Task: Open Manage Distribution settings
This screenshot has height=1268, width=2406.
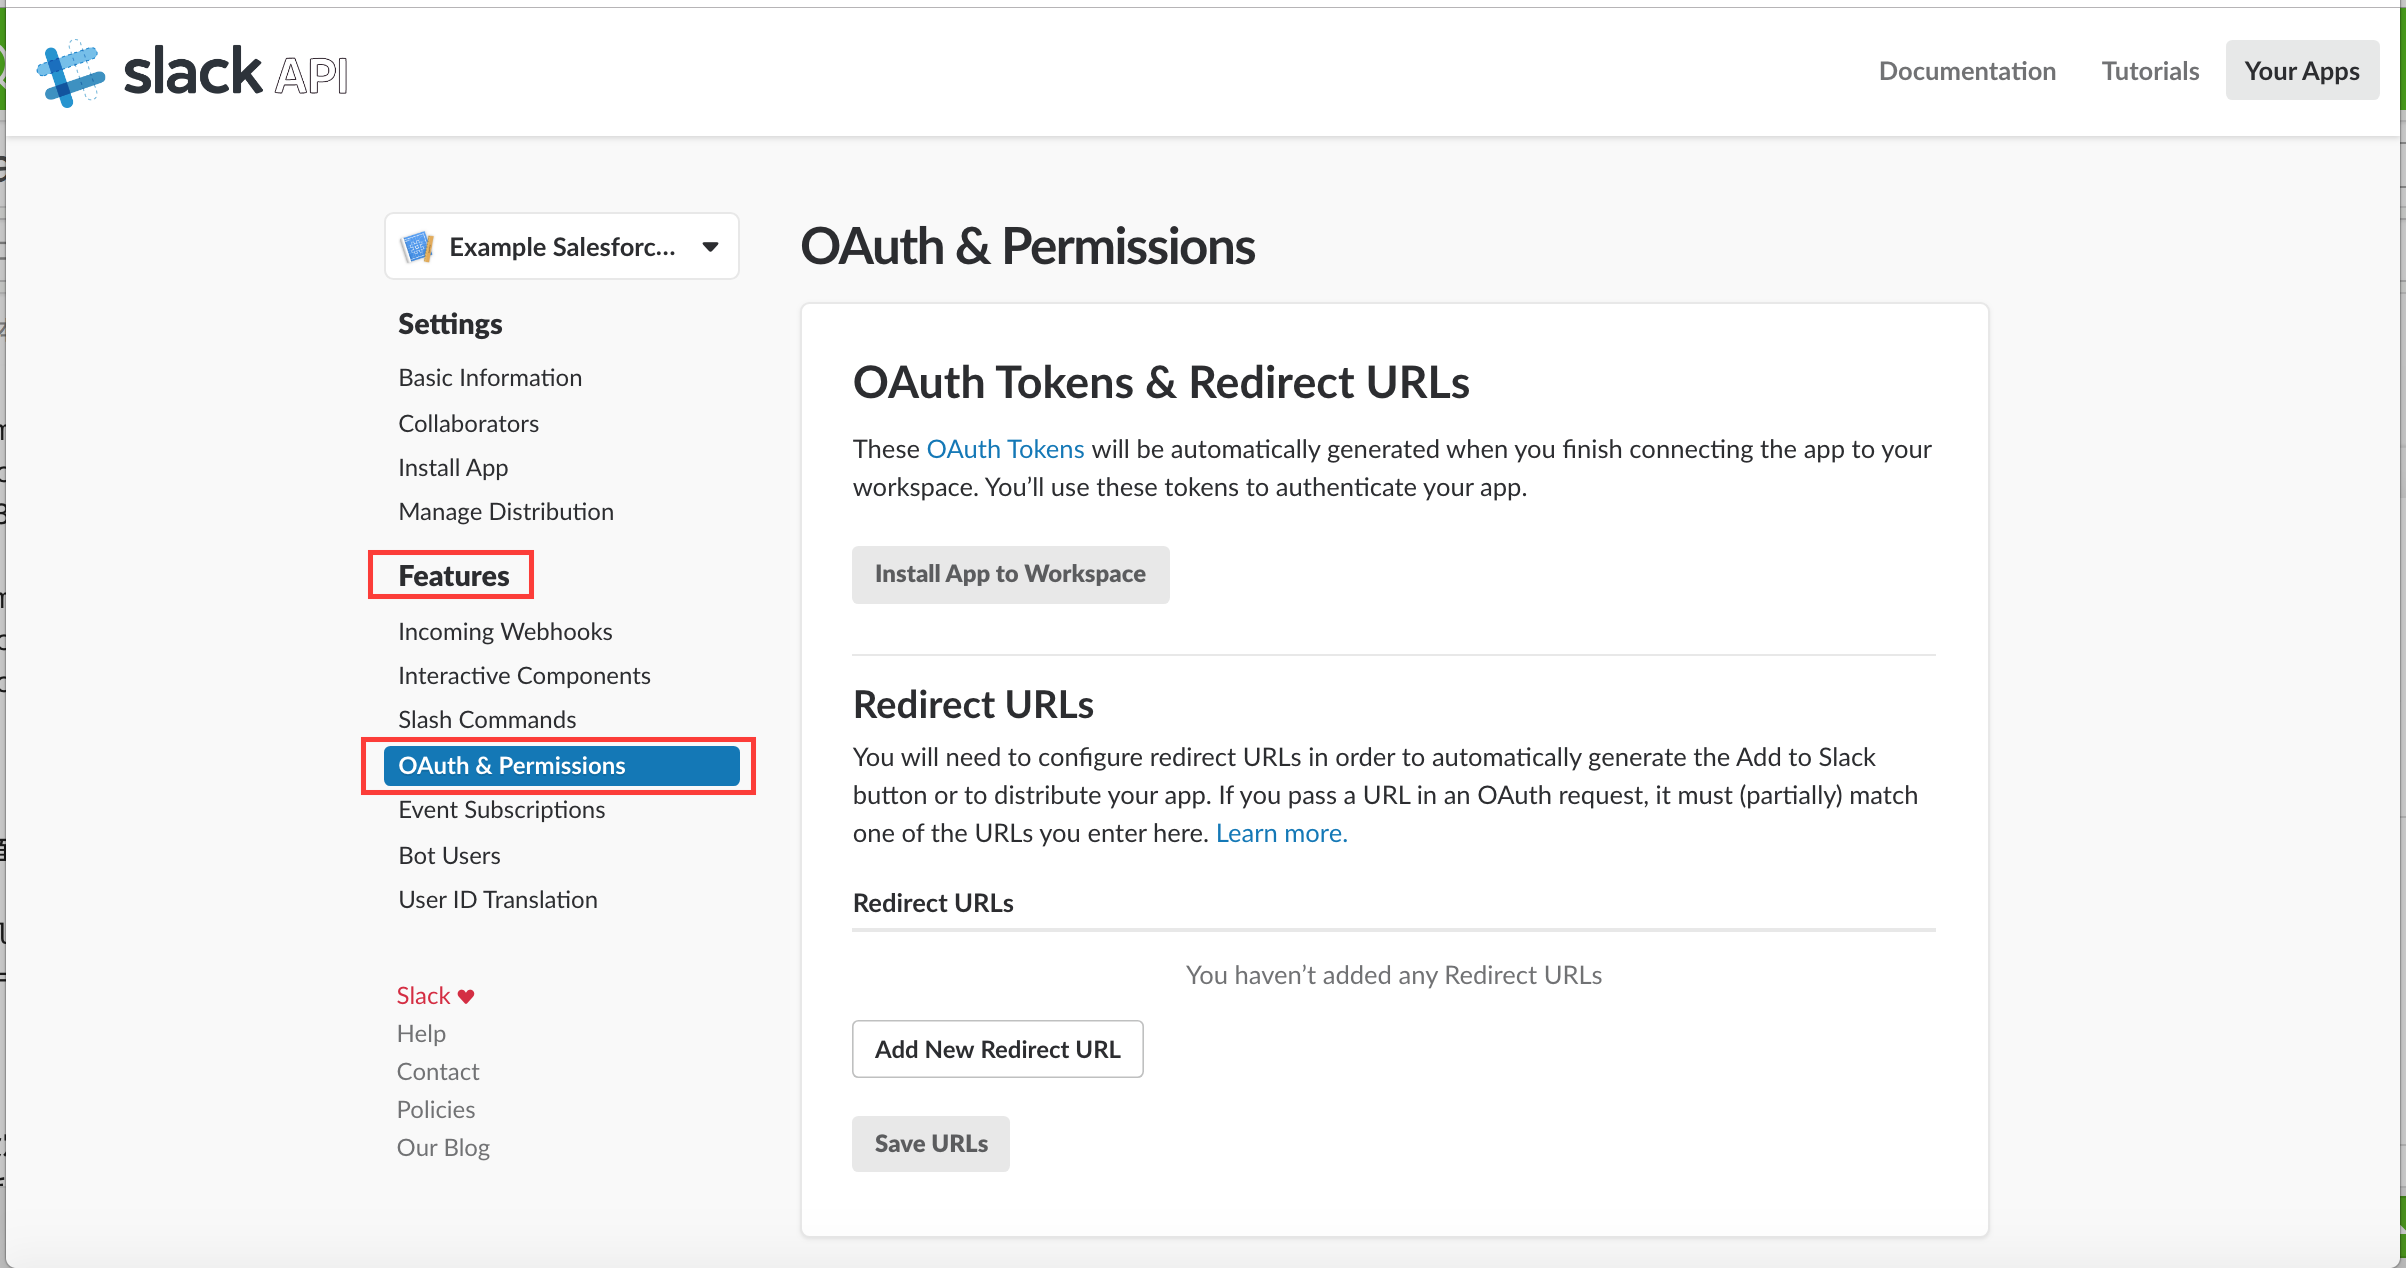Action: tap(506, 512)
